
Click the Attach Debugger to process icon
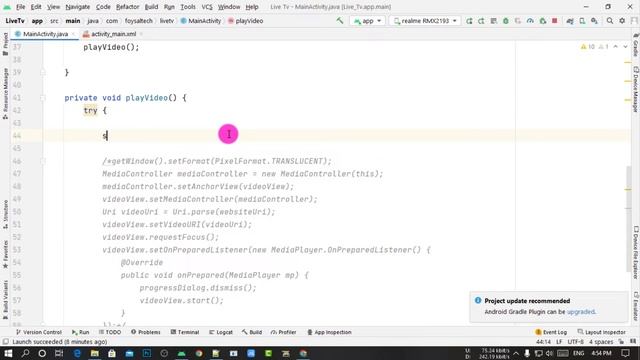click(x=542, y=21)
